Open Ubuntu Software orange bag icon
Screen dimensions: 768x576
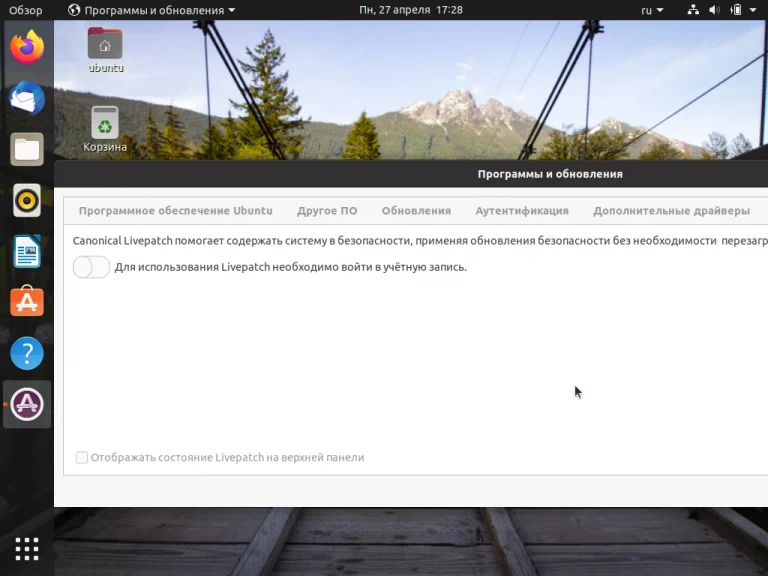tap(27, 302)
